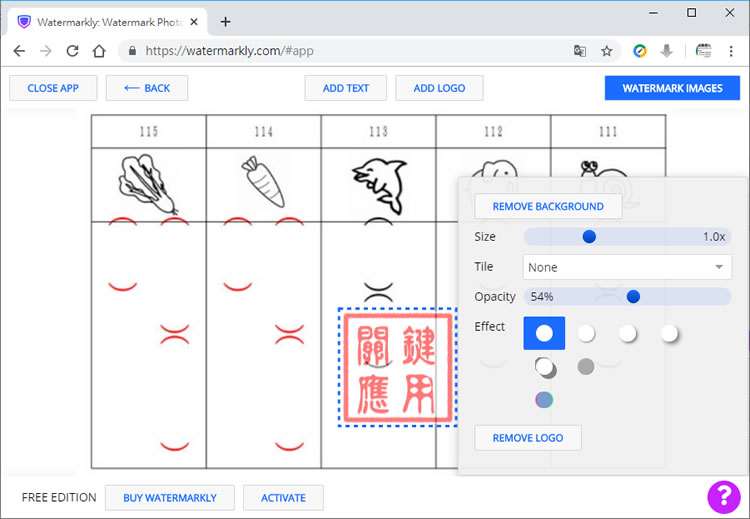Pick the fourth strong shadow effect circle
This screenshot has height=519, width=750.
669,333
